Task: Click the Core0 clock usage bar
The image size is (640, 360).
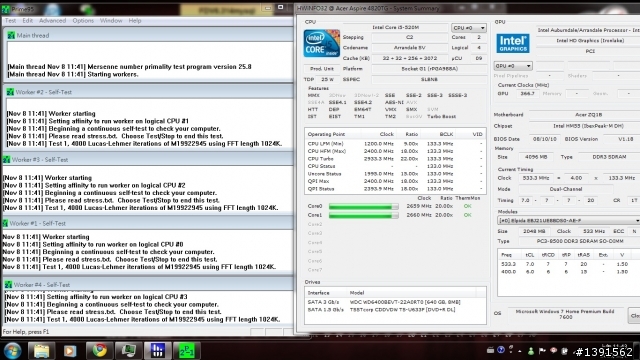Action: [x=363, y=207]
